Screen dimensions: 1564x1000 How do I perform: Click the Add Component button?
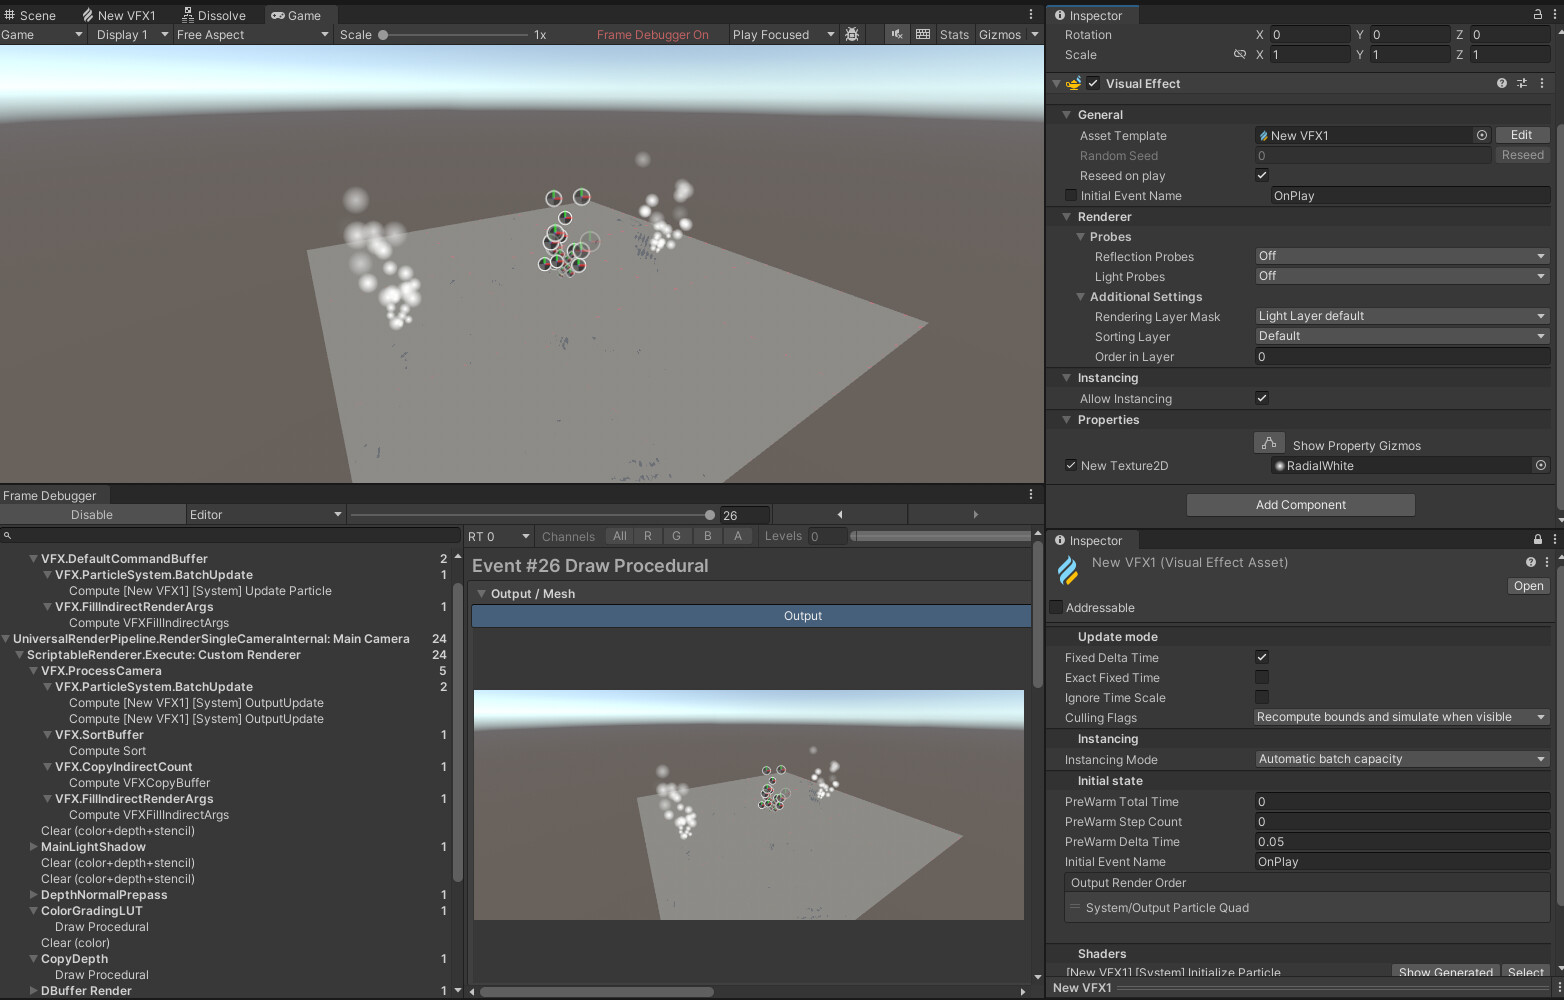[1299, 504]
